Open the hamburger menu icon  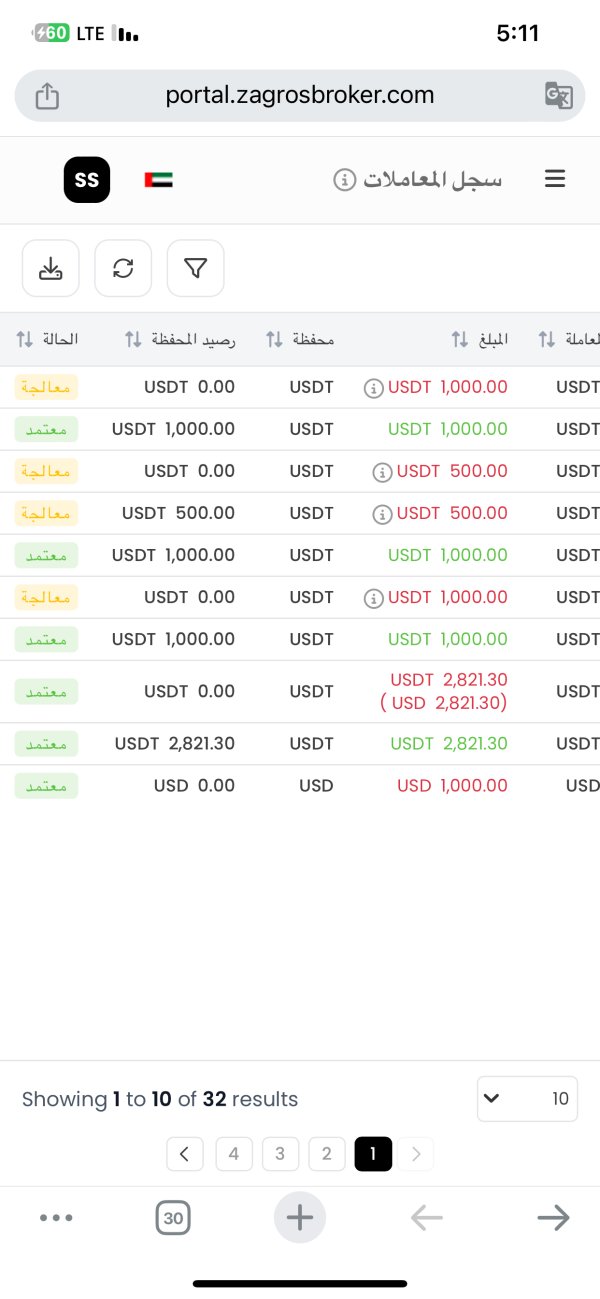tap(555, 179)
